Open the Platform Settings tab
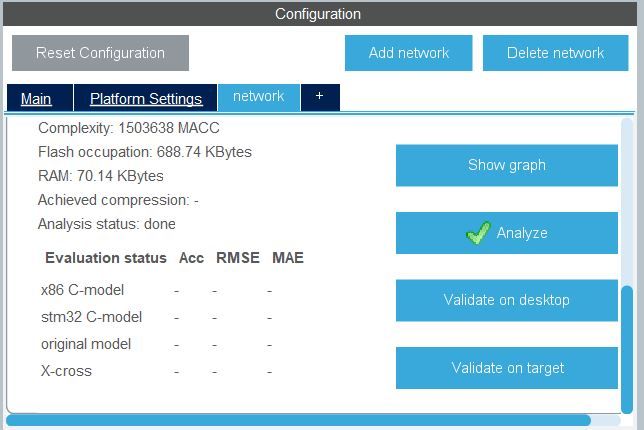 [146, 99]
